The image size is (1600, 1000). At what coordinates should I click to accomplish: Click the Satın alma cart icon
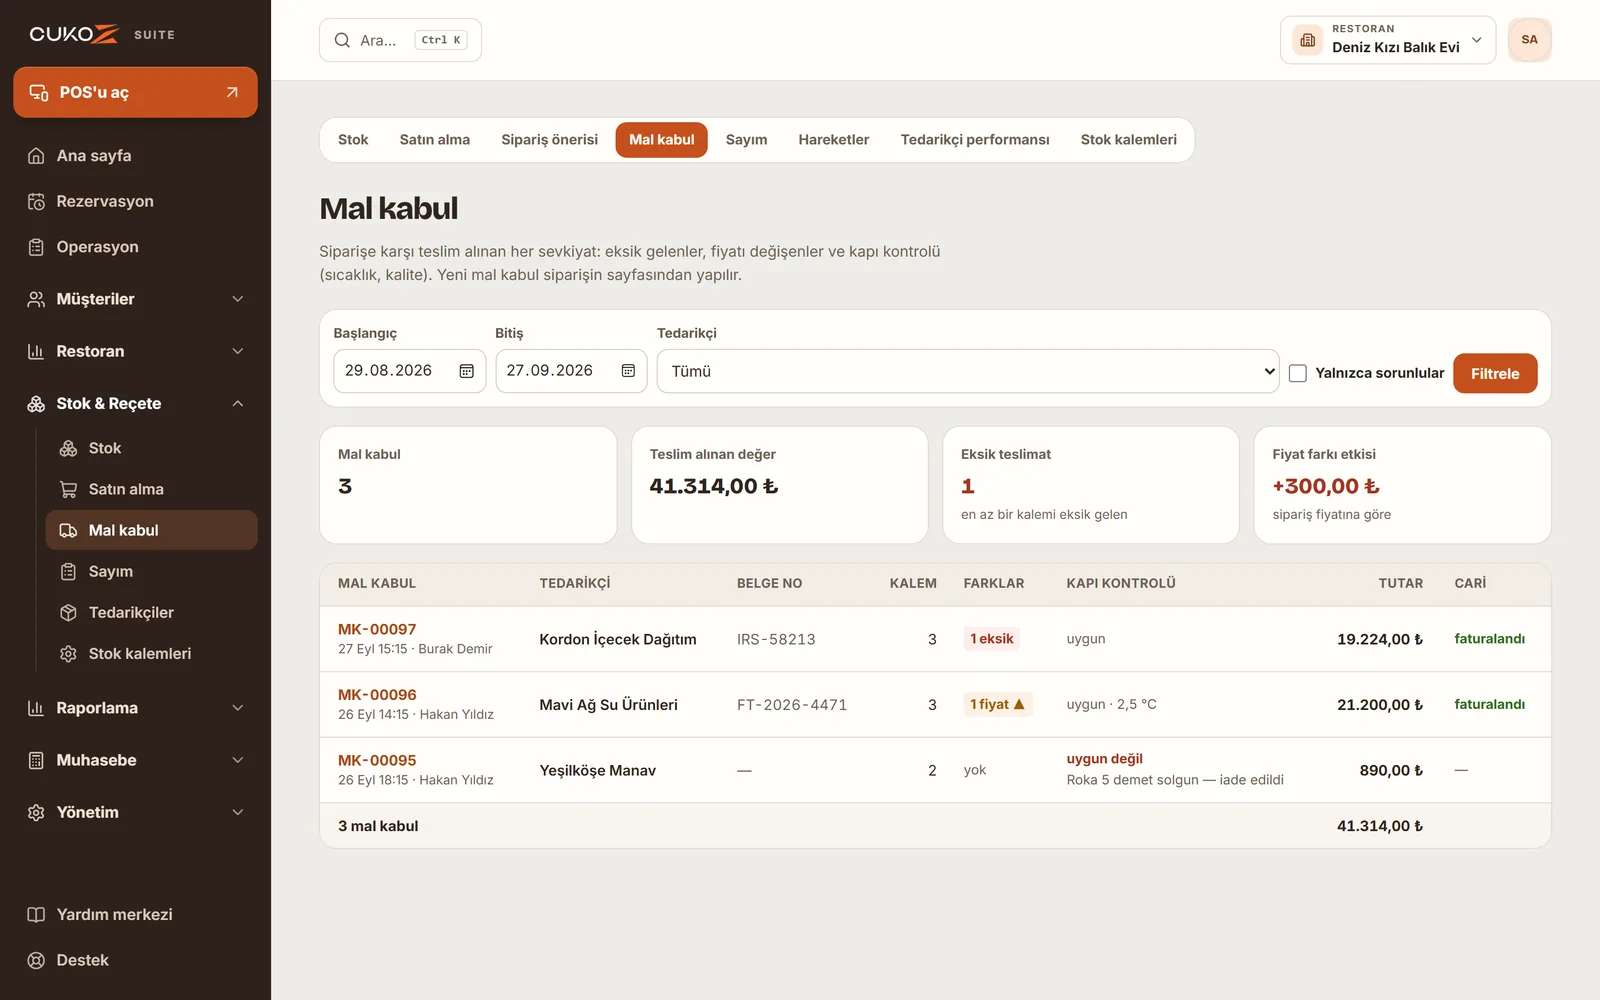tap(68, 489)
